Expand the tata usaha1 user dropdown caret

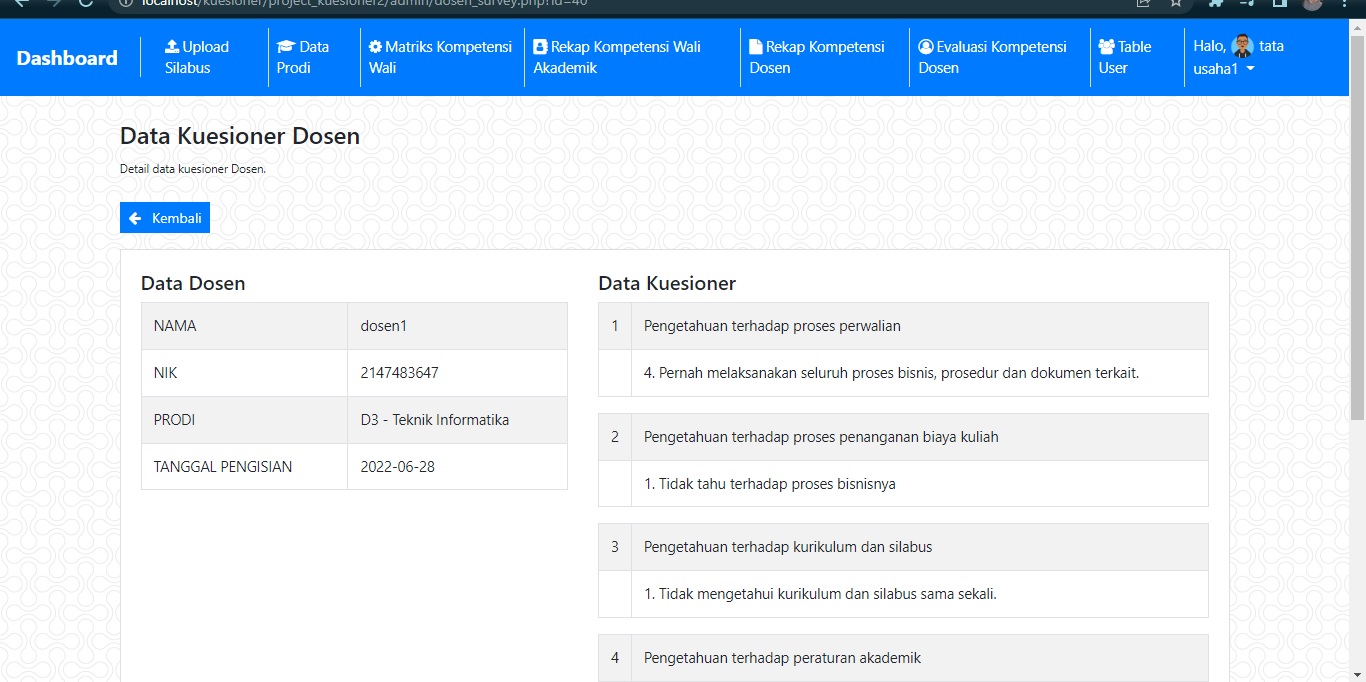pos(1250,68)
